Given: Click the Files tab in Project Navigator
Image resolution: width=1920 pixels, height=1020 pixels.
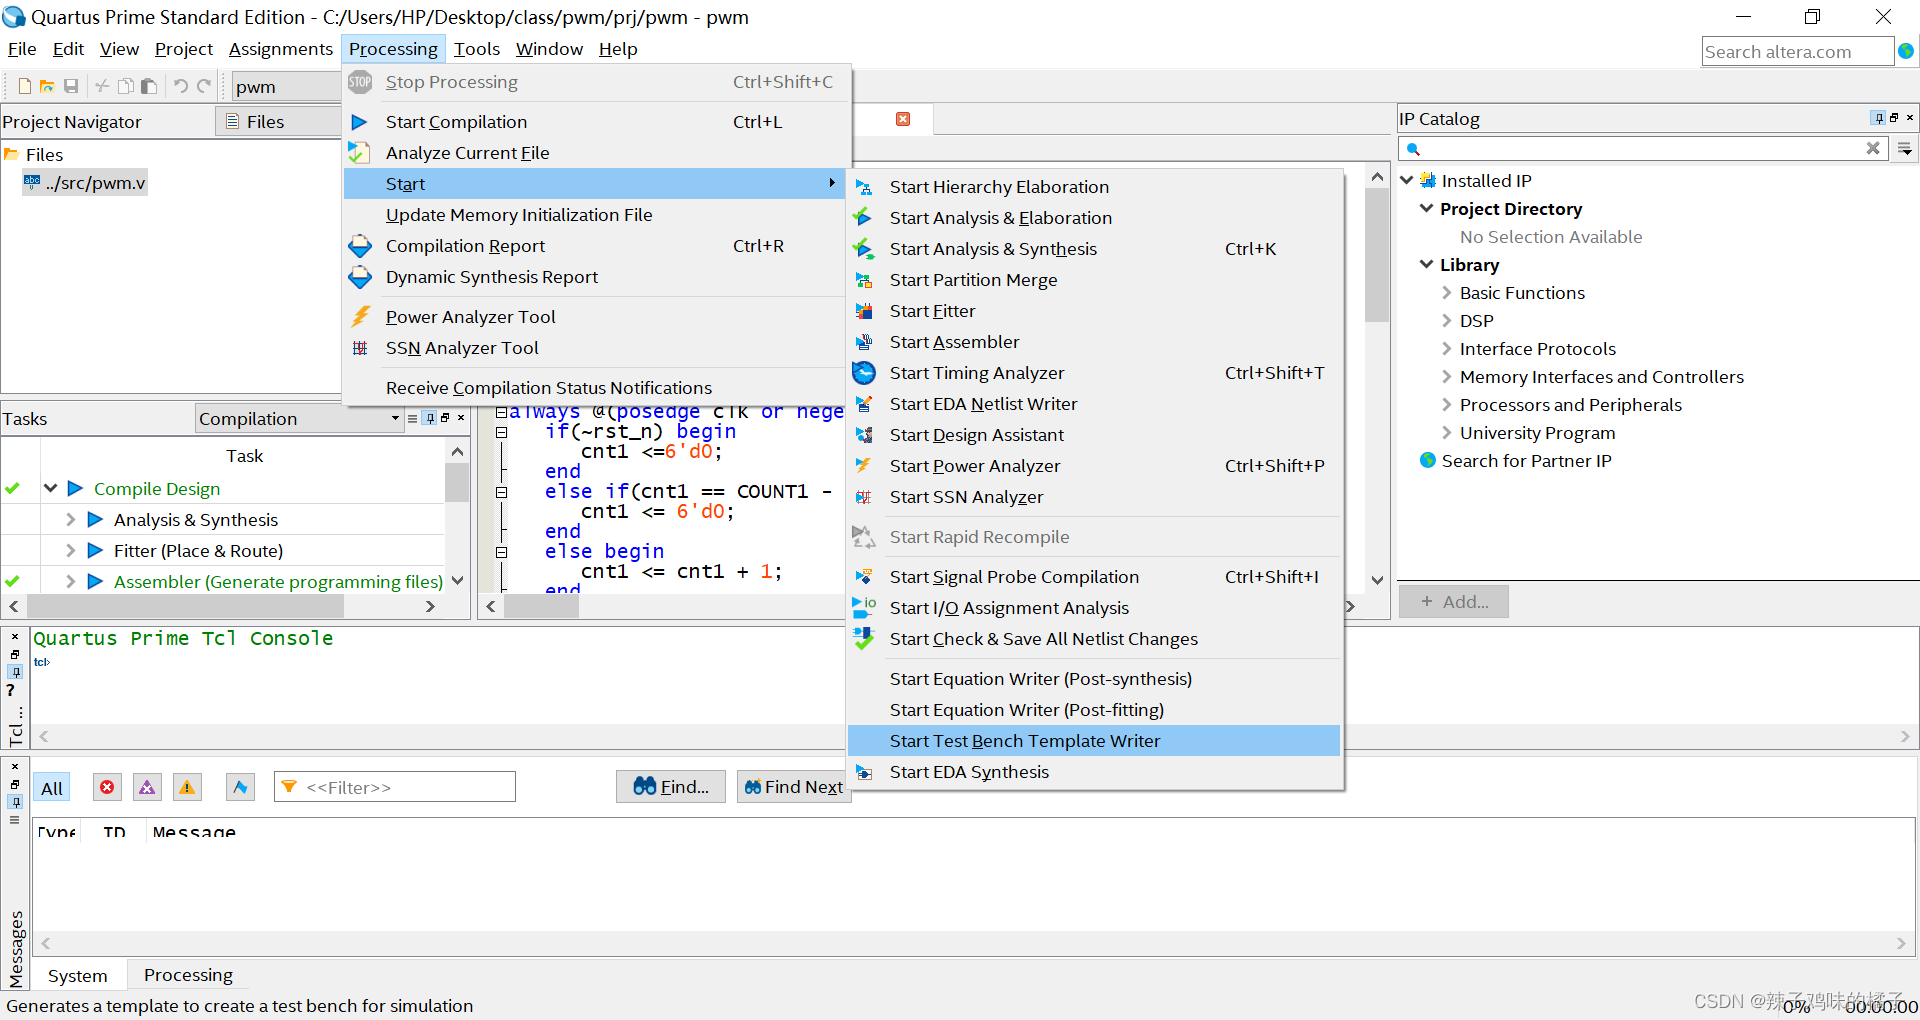Looking at the screenshot, I should [x=278, y=122].
